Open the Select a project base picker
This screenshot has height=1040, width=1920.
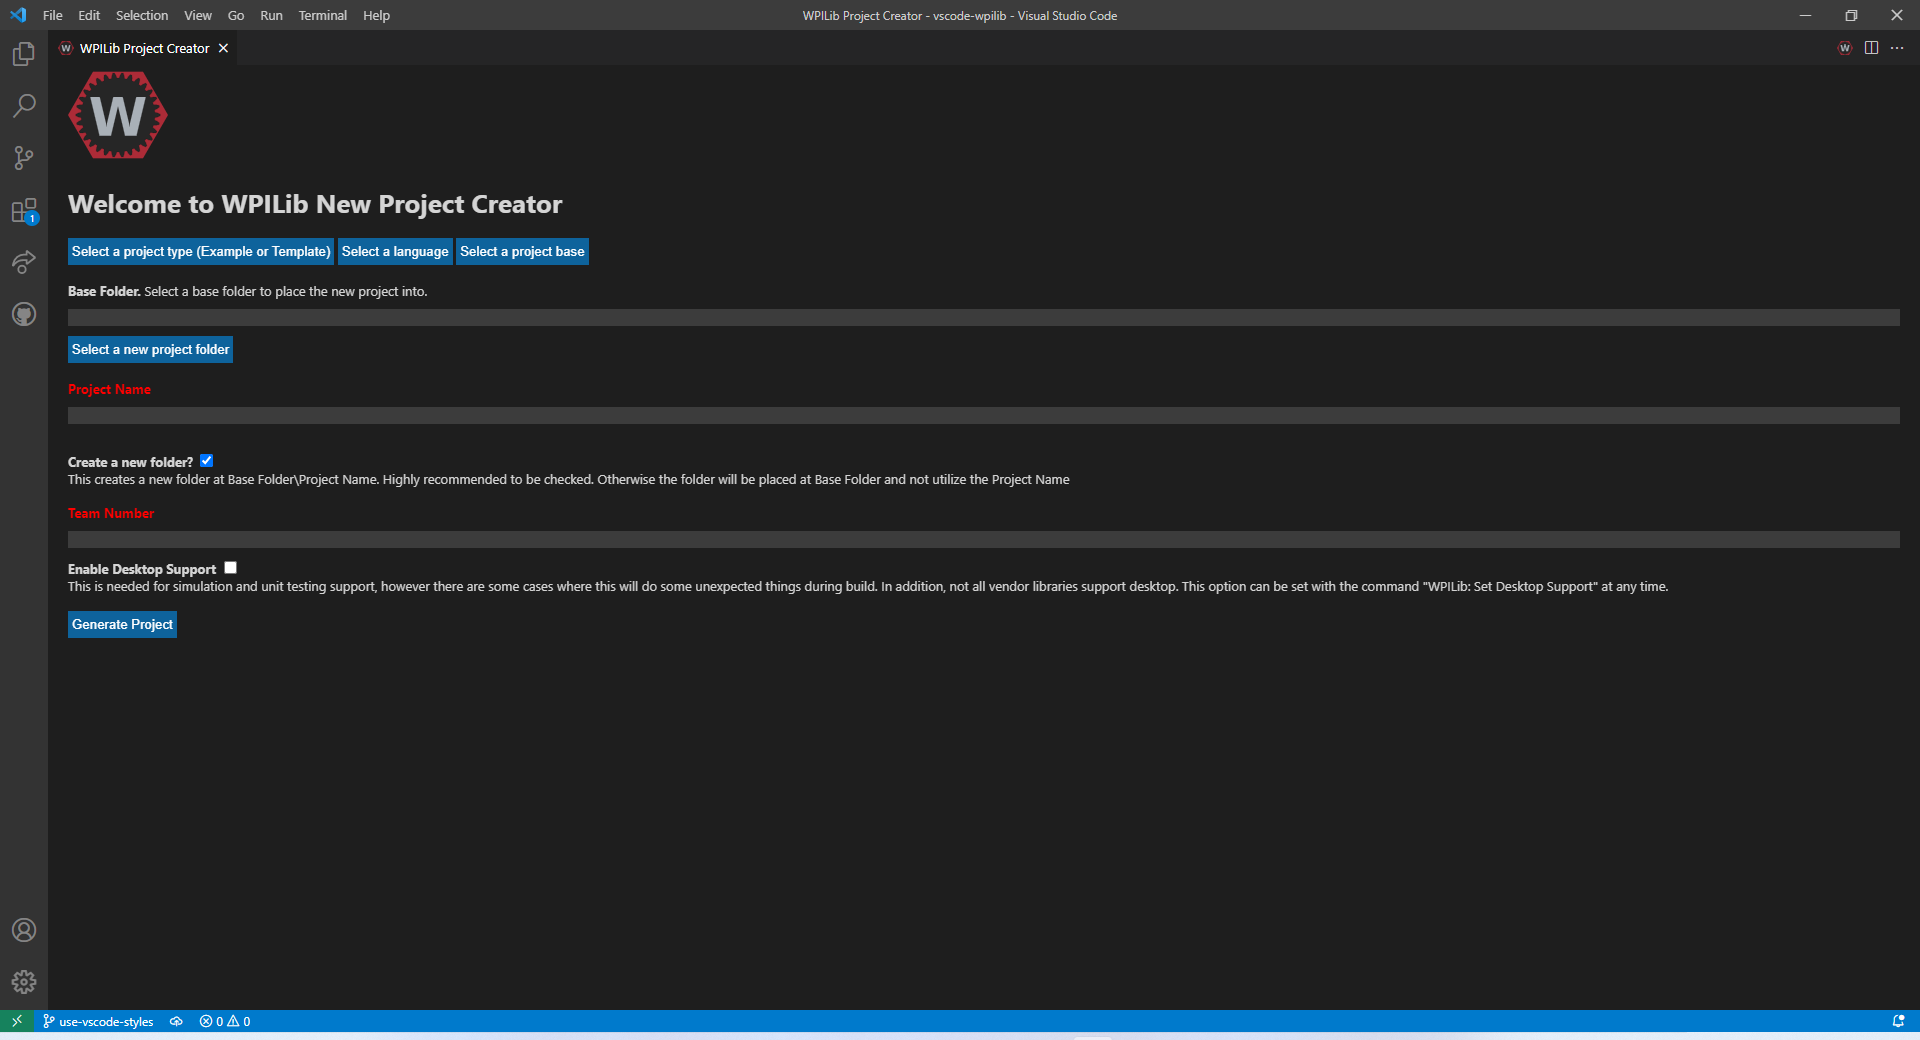point(522,251)
